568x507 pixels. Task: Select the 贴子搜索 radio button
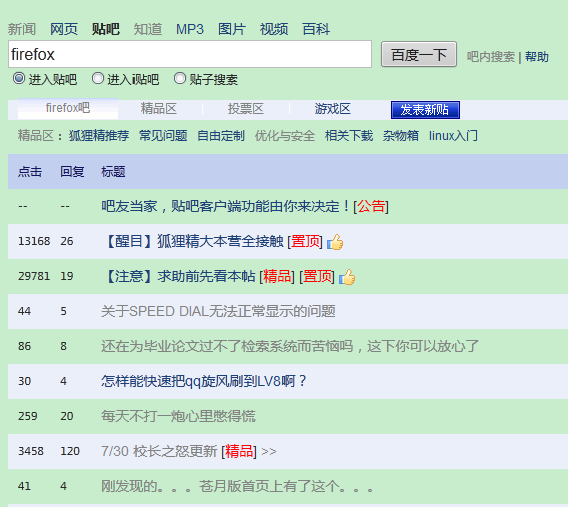coord(180,78)
